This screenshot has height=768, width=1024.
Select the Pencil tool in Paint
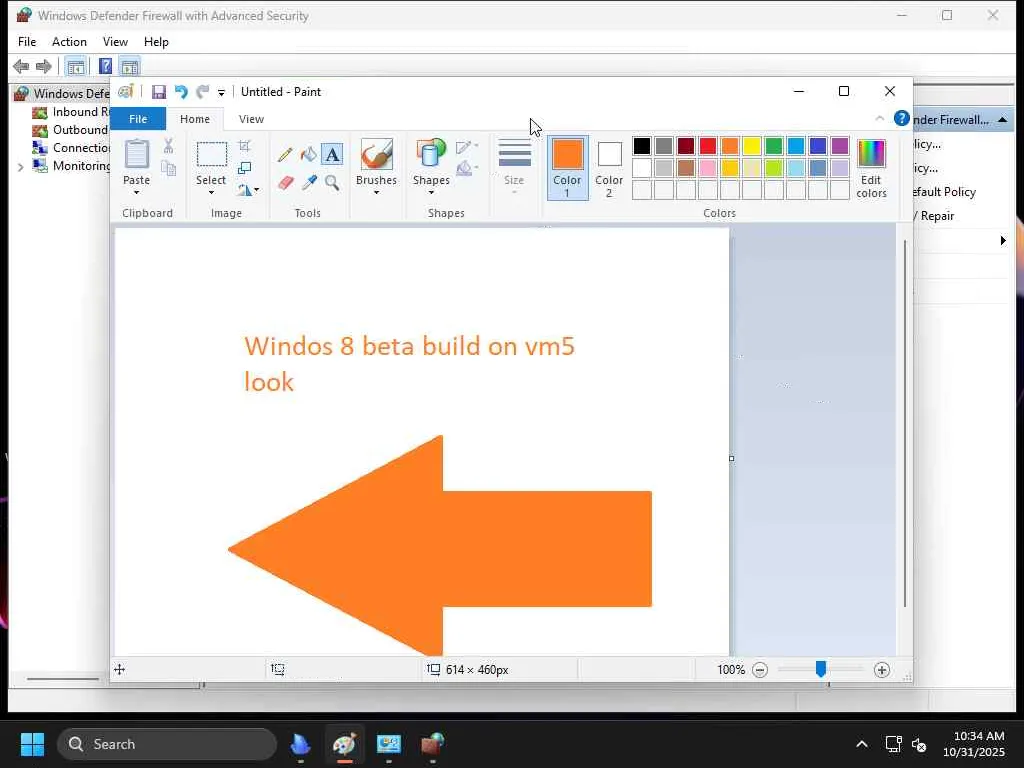pyautogui.click(x=285, y=155)
